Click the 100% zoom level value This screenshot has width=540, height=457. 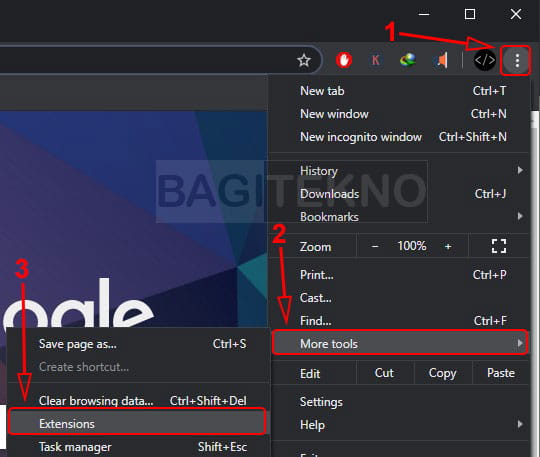point(412,246)
